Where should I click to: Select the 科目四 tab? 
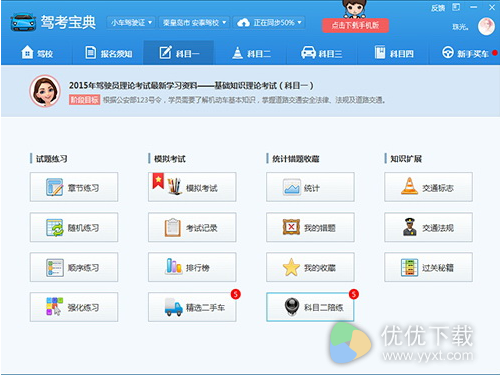pyautogui.click(x=394, y=53)
